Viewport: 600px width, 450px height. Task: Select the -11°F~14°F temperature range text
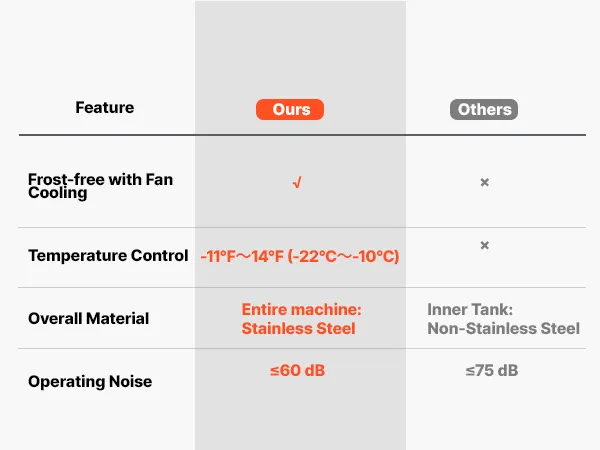(x=299, y=257)
